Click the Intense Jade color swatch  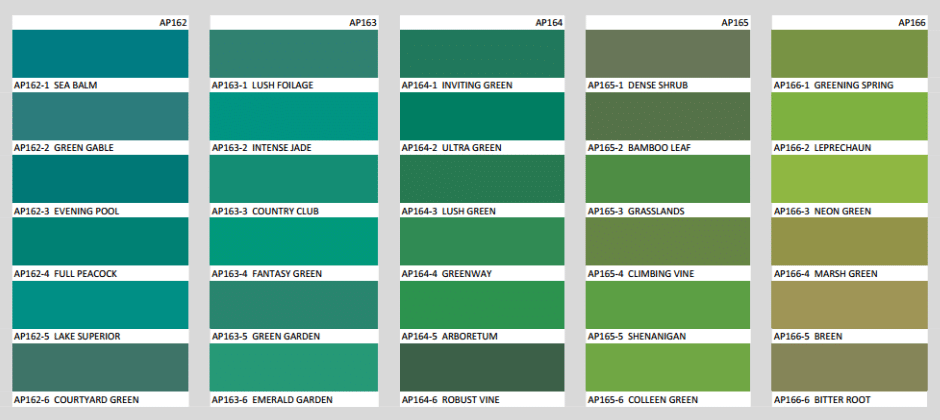(293, 116)
